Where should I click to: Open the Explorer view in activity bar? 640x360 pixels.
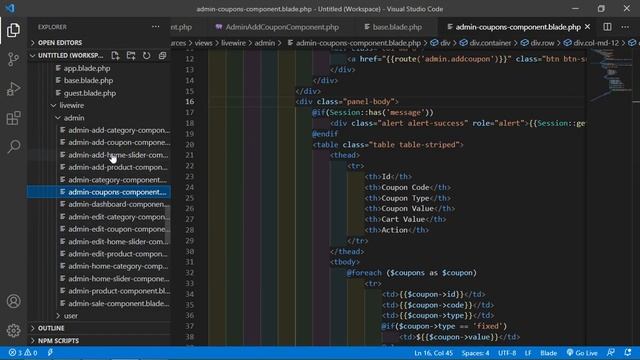point(13,30)
